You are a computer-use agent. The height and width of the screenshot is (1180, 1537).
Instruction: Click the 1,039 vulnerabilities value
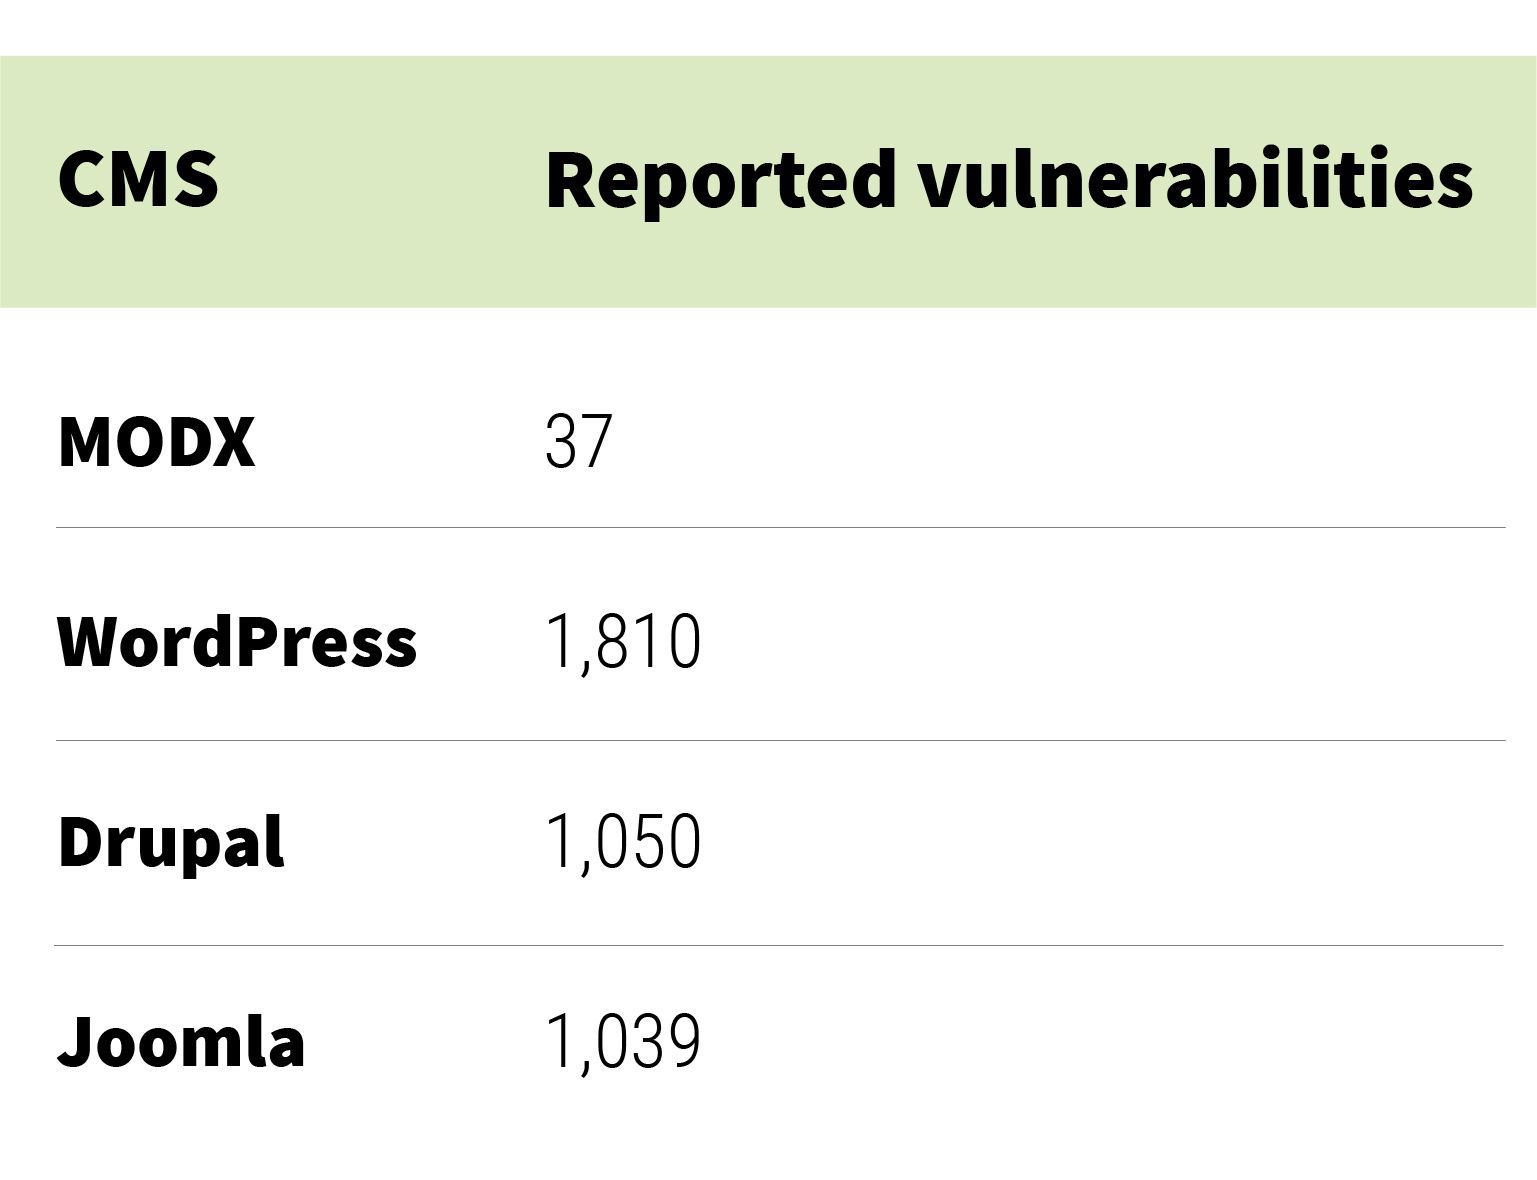pyautogui.click(x=623, y=1042)
